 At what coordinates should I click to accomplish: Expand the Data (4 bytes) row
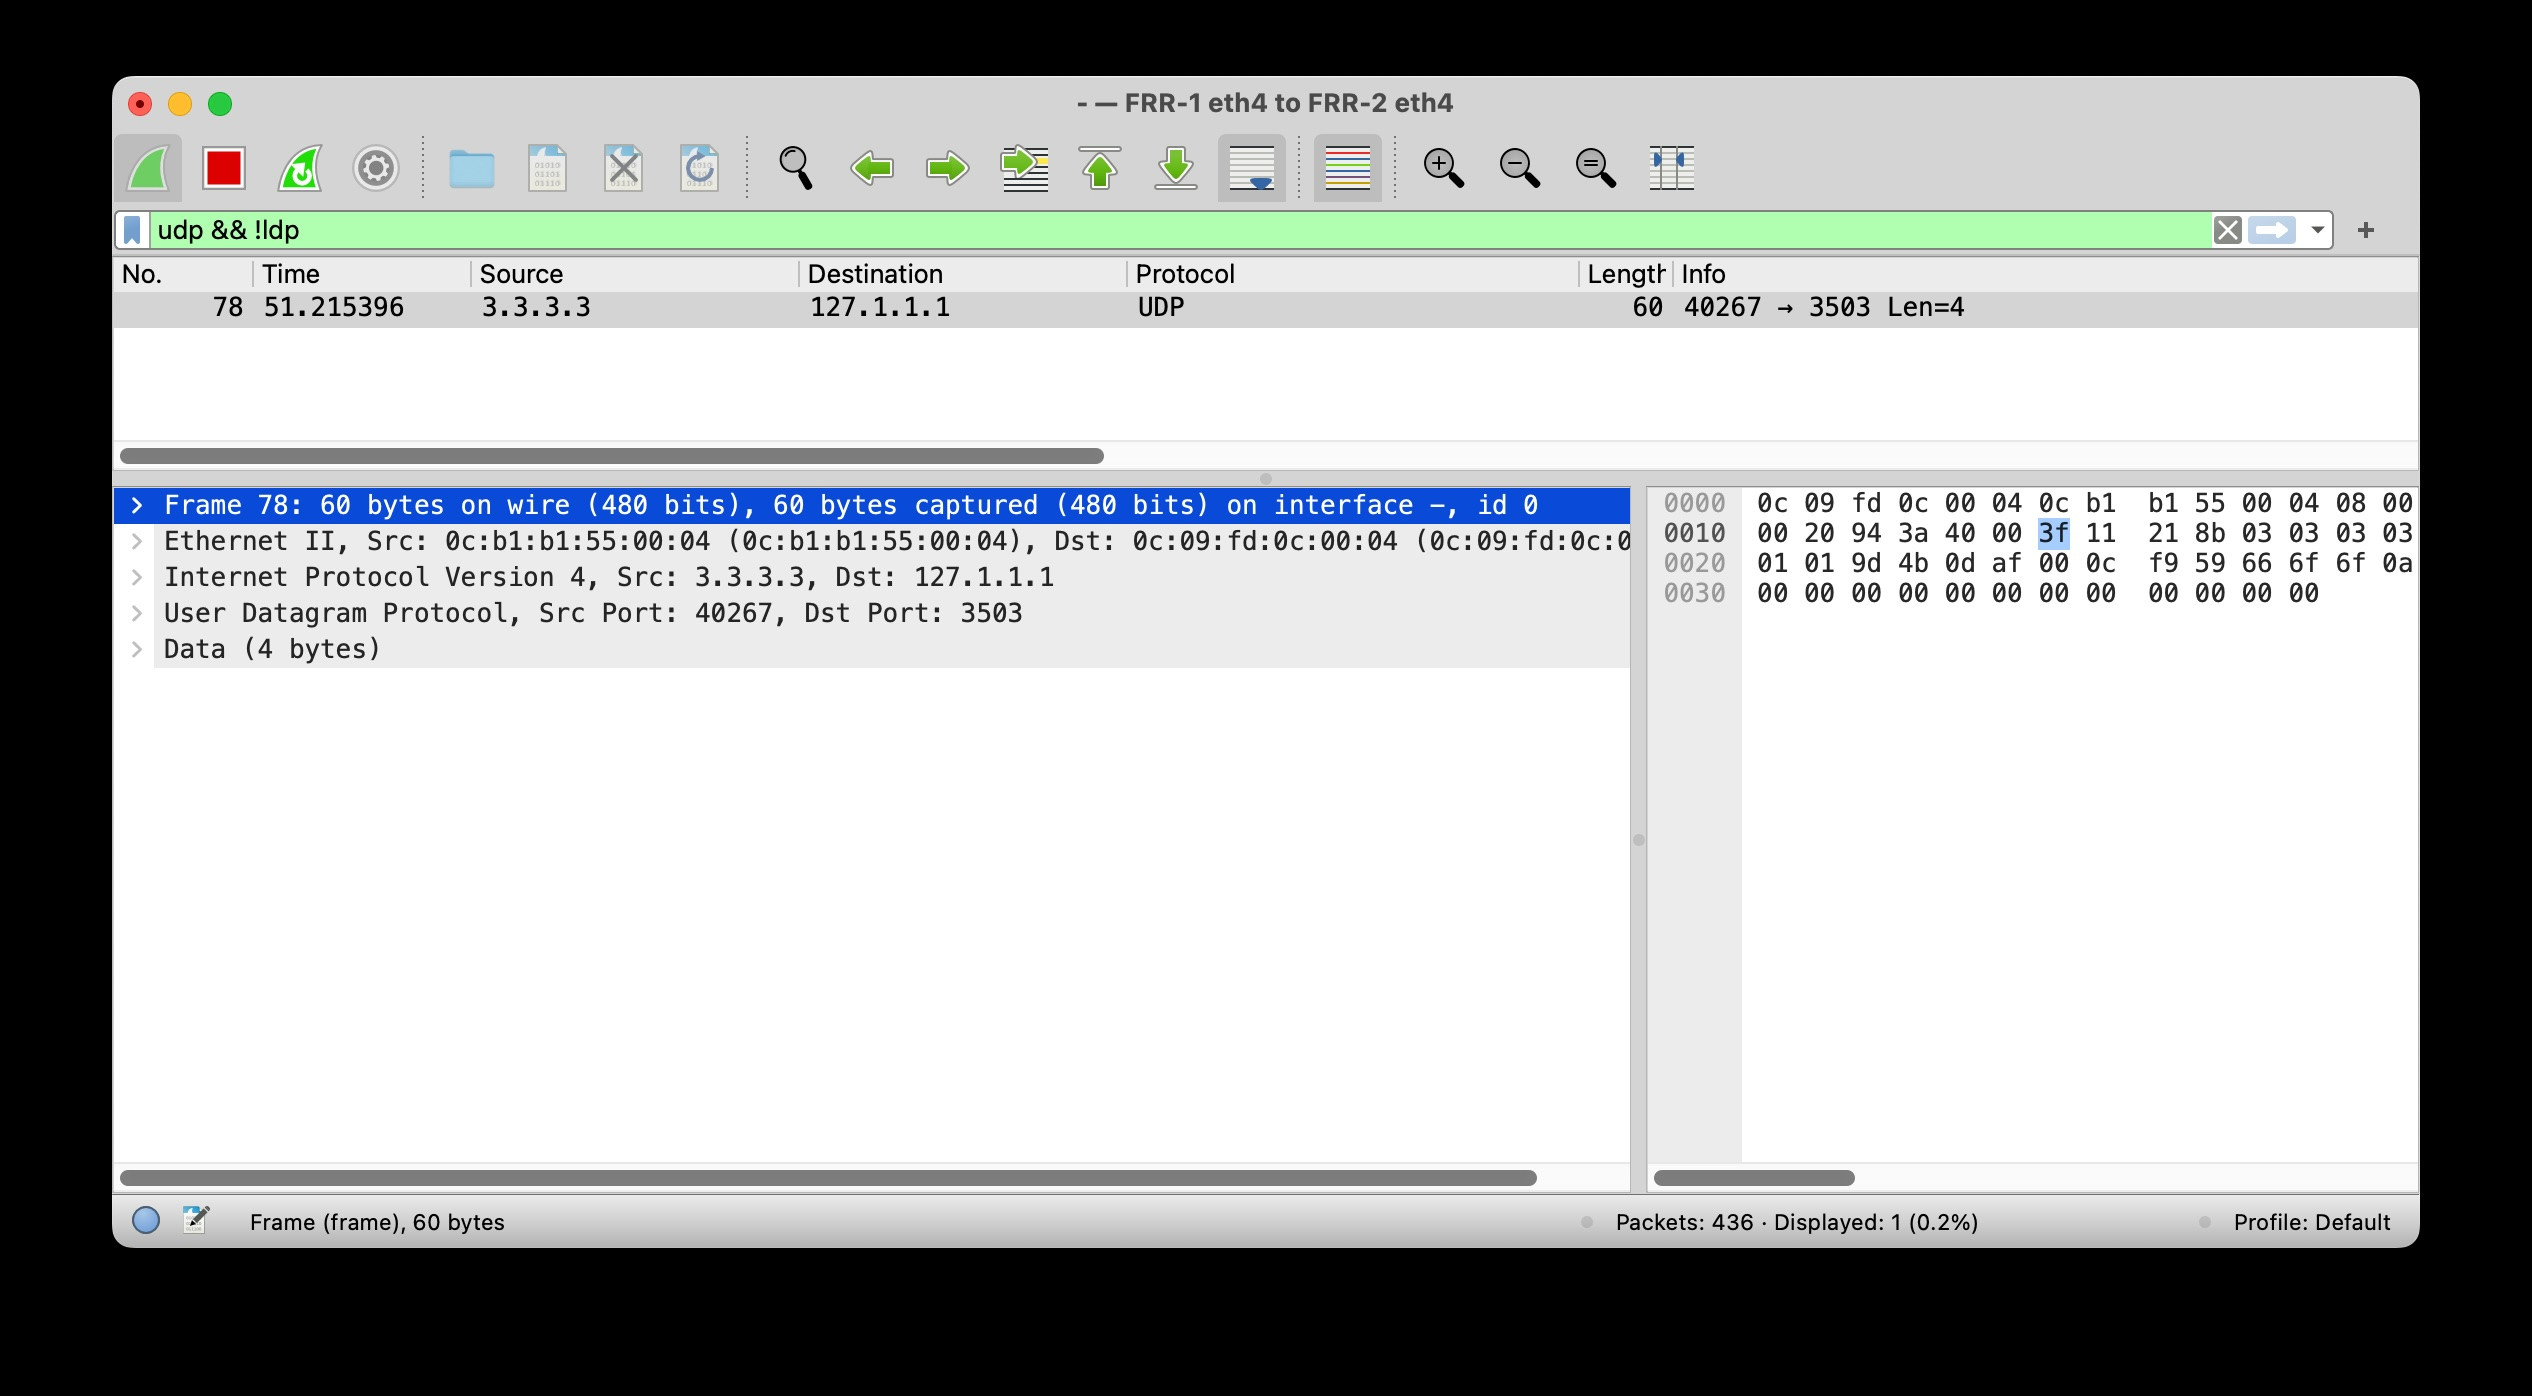[x=137, y=649]
